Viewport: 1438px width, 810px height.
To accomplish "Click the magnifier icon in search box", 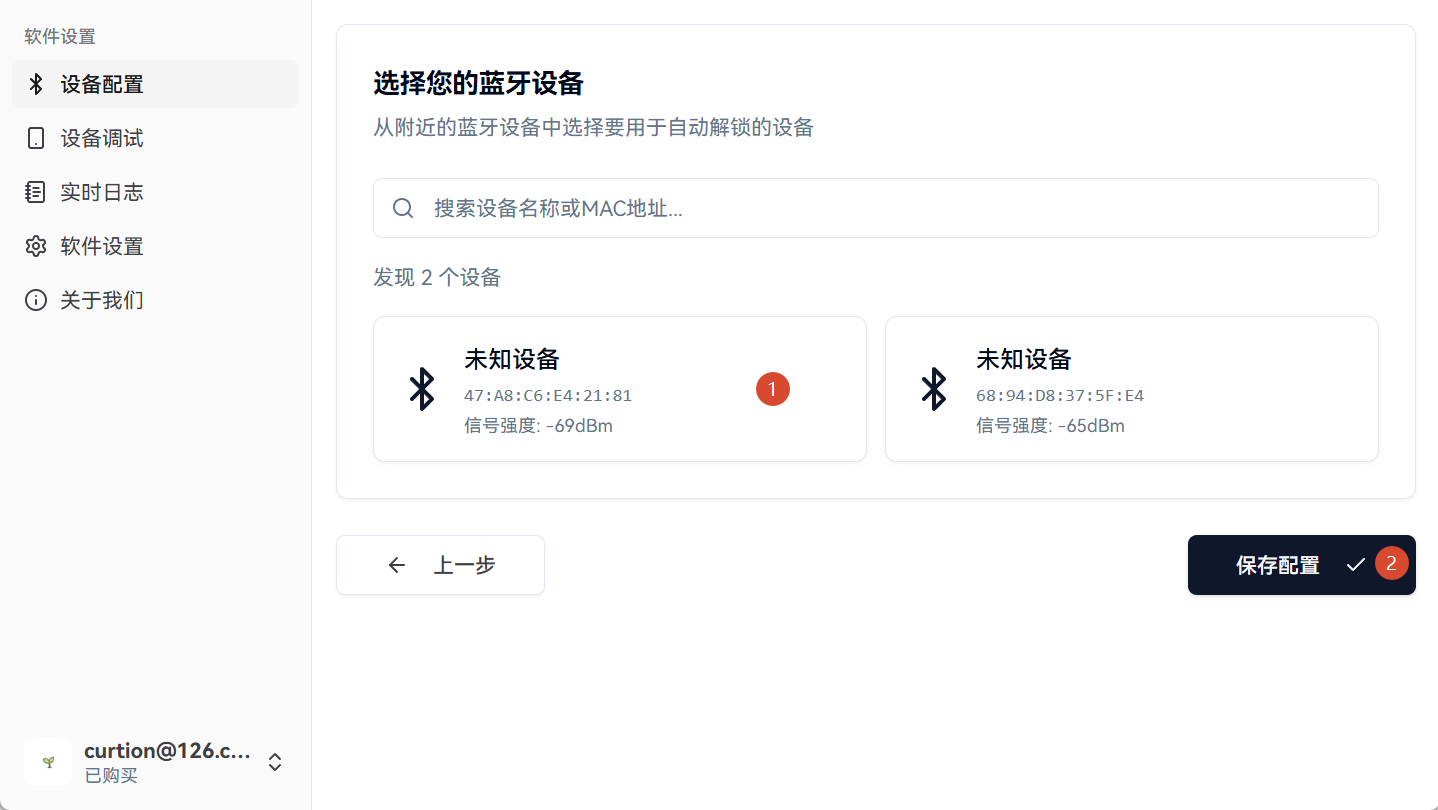I will click(x=403, y=208).
